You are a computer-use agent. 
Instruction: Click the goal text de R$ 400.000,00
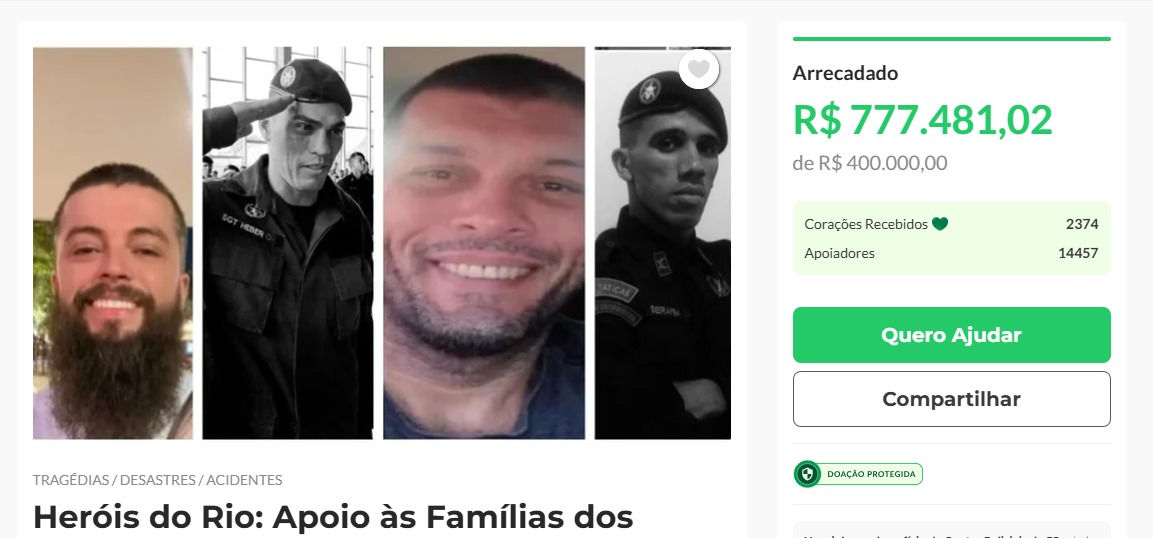pyautogui.click(x=870, y=163)
